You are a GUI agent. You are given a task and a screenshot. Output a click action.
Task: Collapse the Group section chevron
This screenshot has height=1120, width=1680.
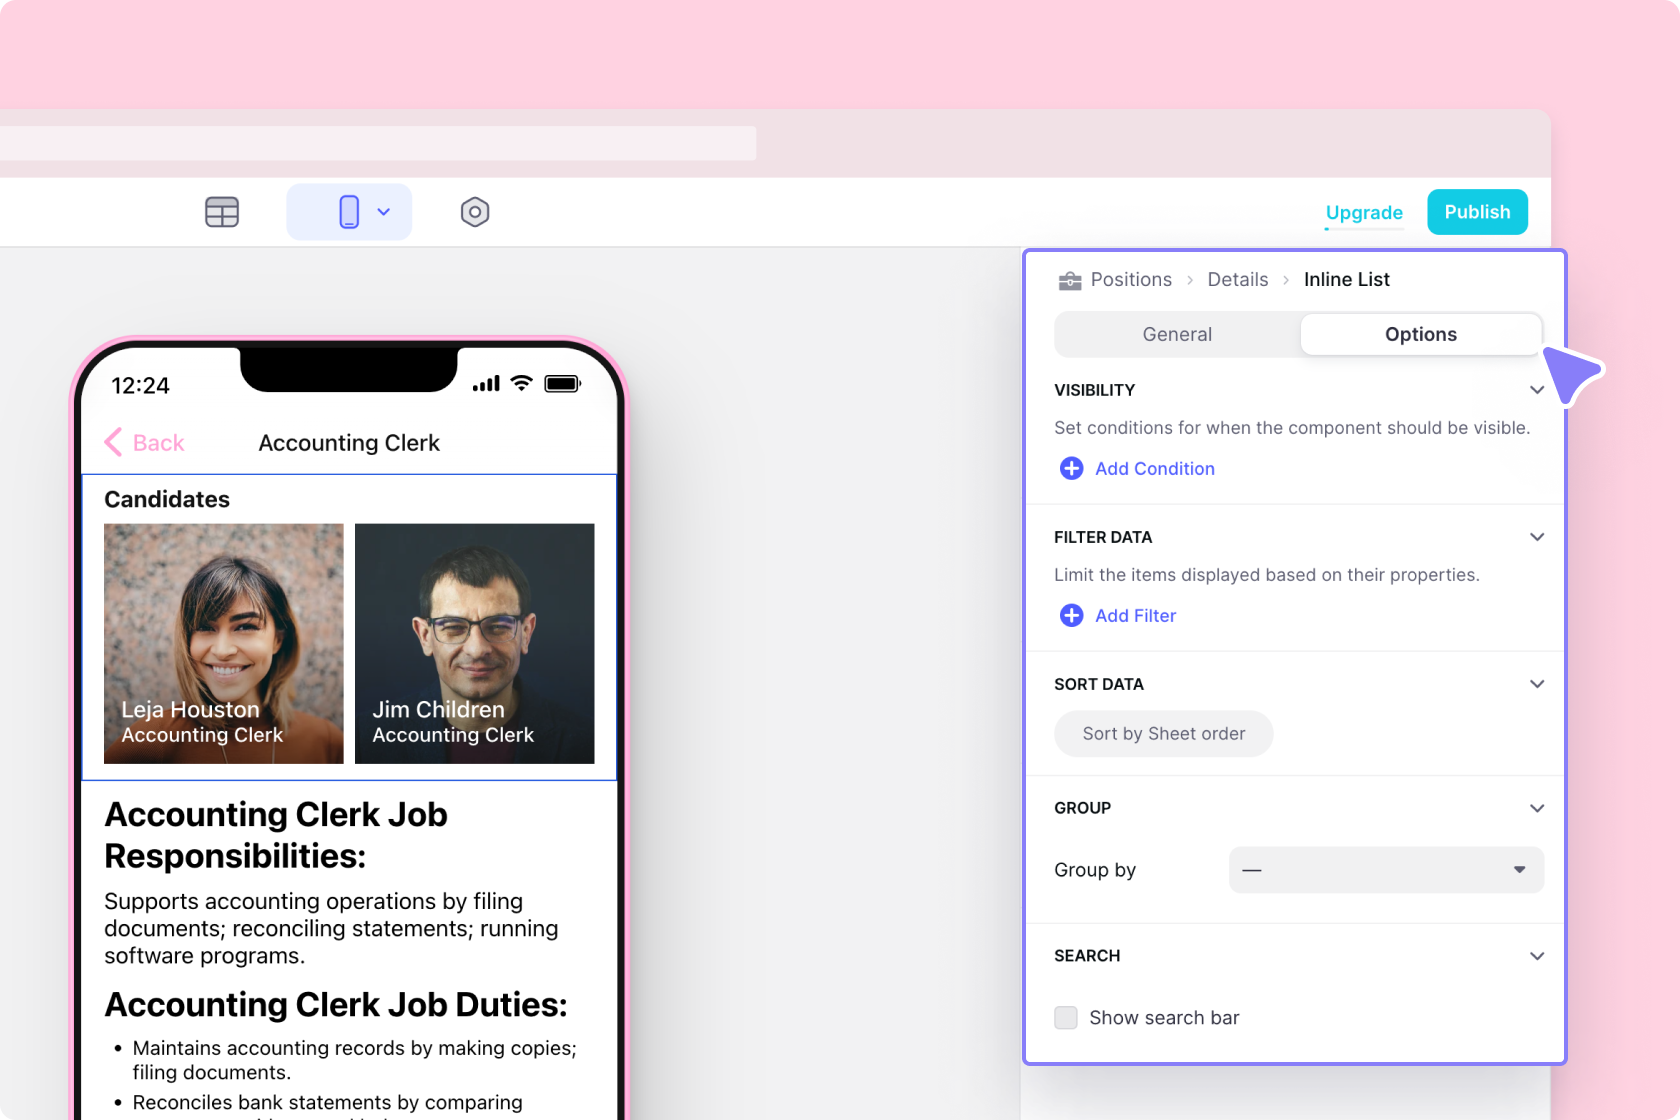(1537, 808)
